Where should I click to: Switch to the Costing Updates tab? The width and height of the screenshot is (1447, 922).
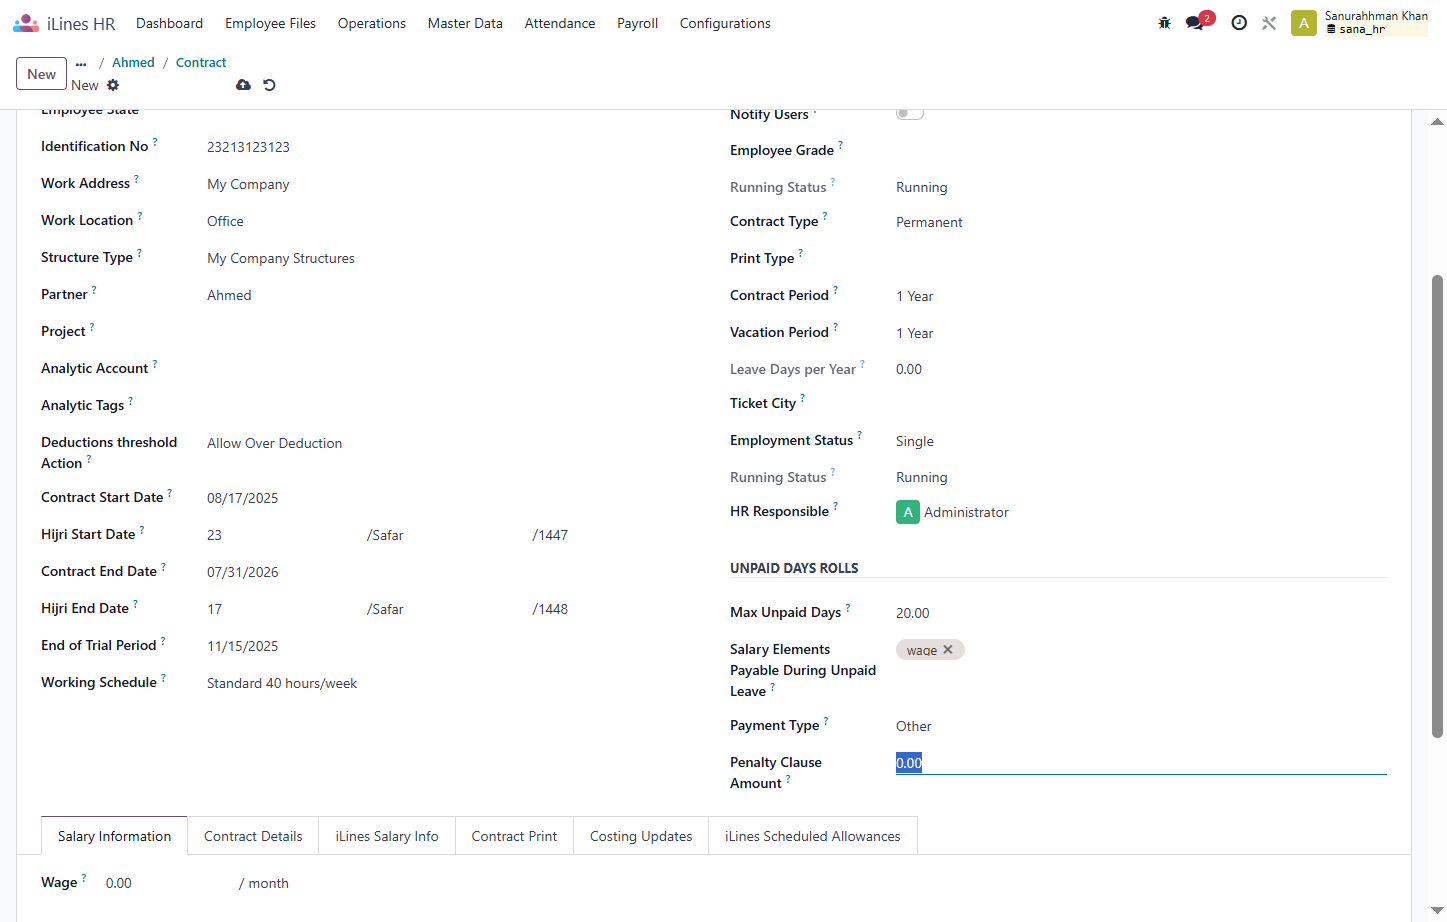click(x=641, y=836)
